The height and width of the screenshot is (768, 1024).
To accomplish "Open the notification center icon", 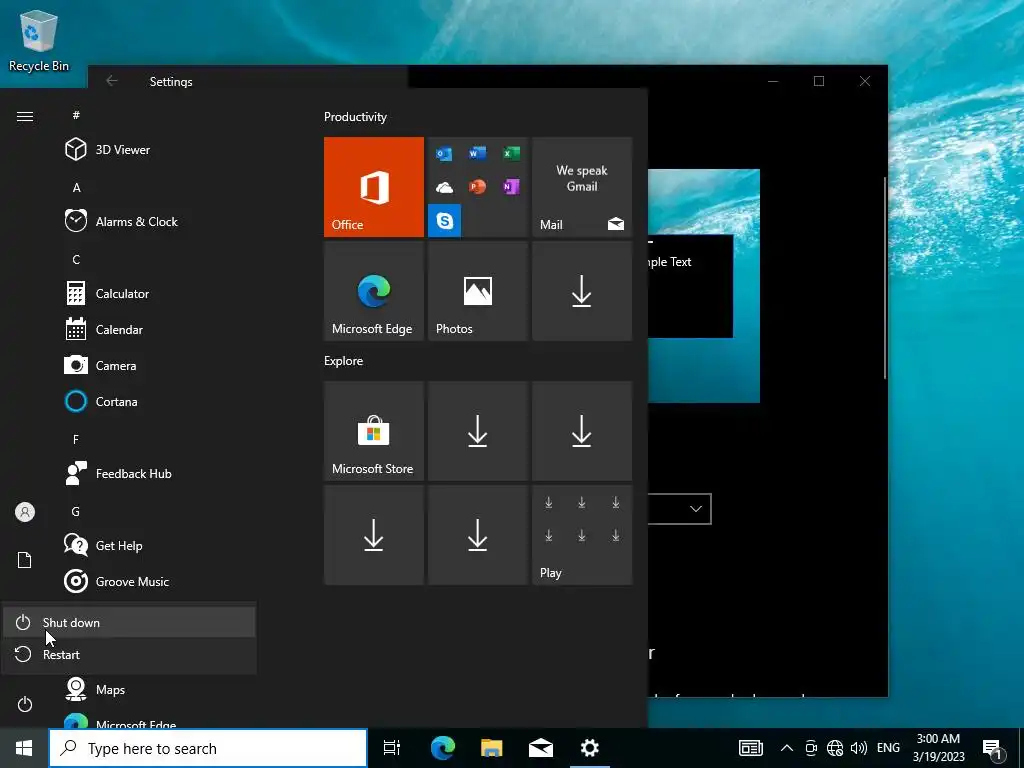I will 993,750.
